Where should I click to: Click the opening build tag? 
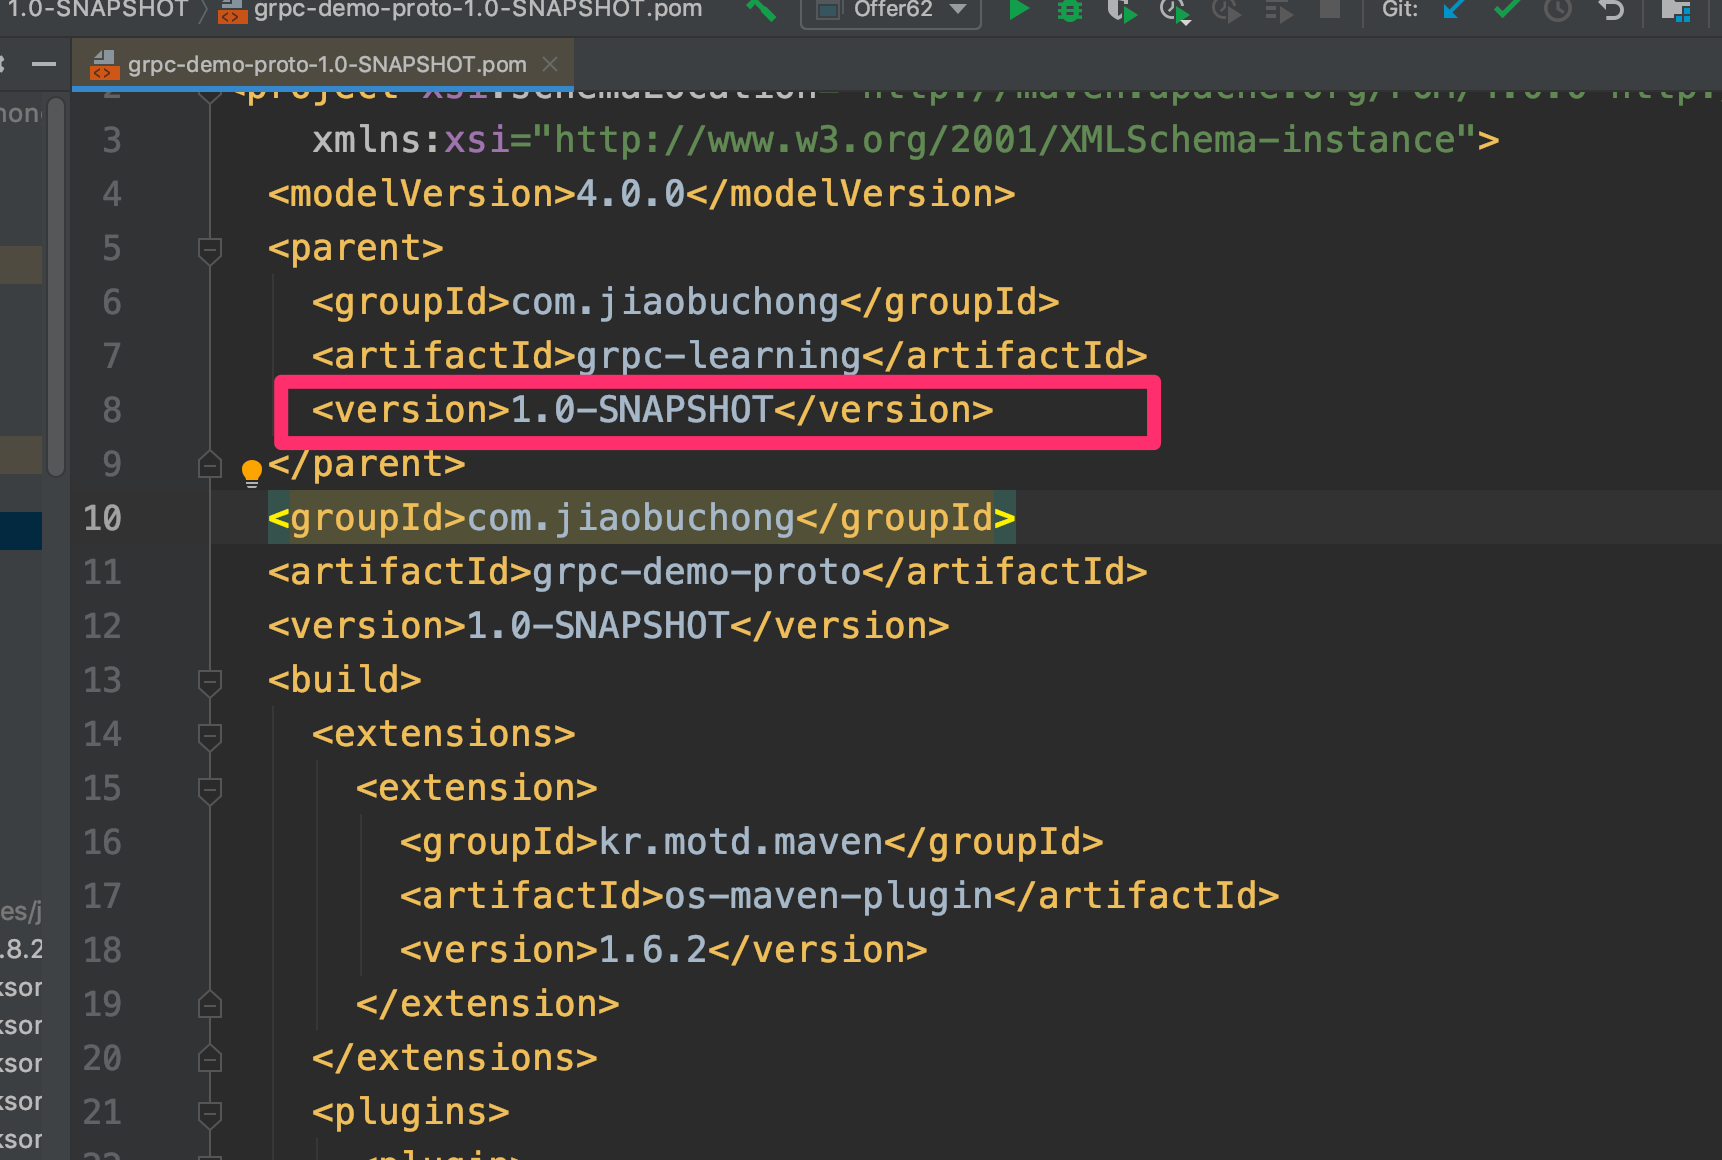(344, 680)
